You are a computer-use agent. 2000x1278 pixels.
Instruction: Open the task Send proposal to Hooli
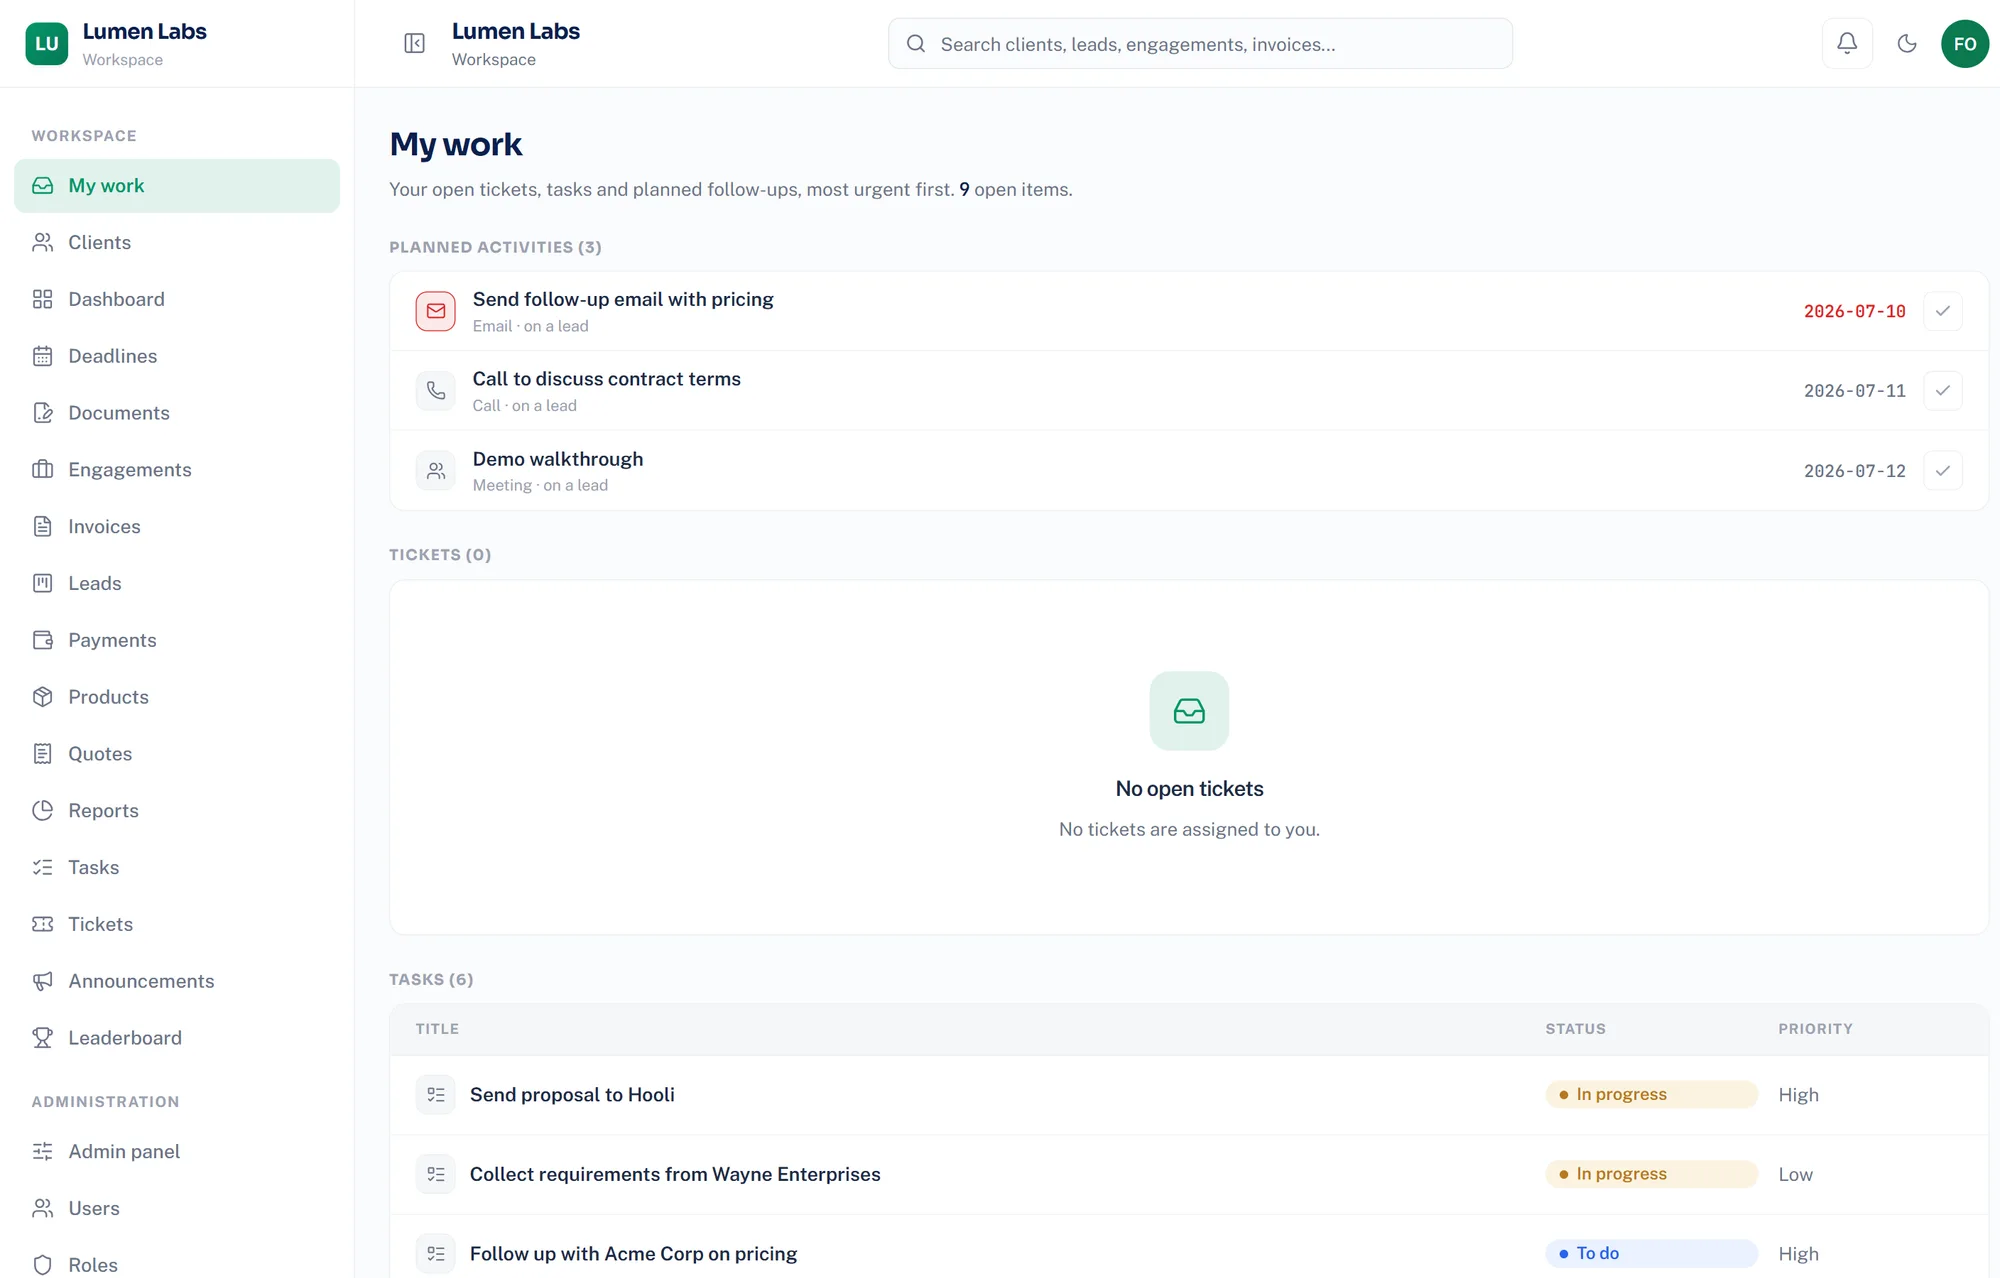572,1095
